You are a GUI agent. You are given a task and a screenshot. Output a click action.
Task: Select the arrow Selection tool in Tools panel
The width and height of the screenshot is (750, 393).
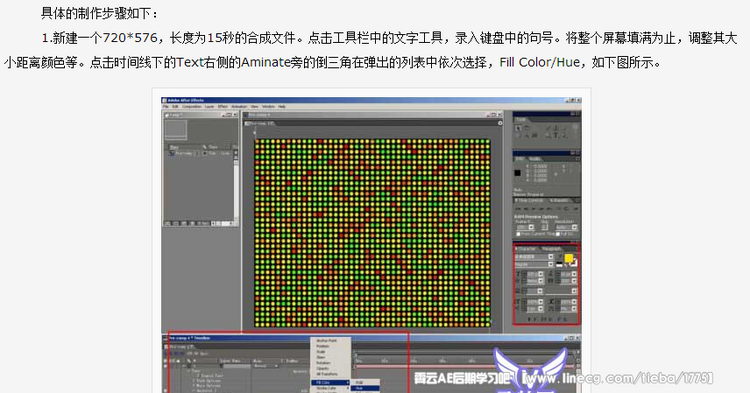pyautogui.click(x=518, y=128)
